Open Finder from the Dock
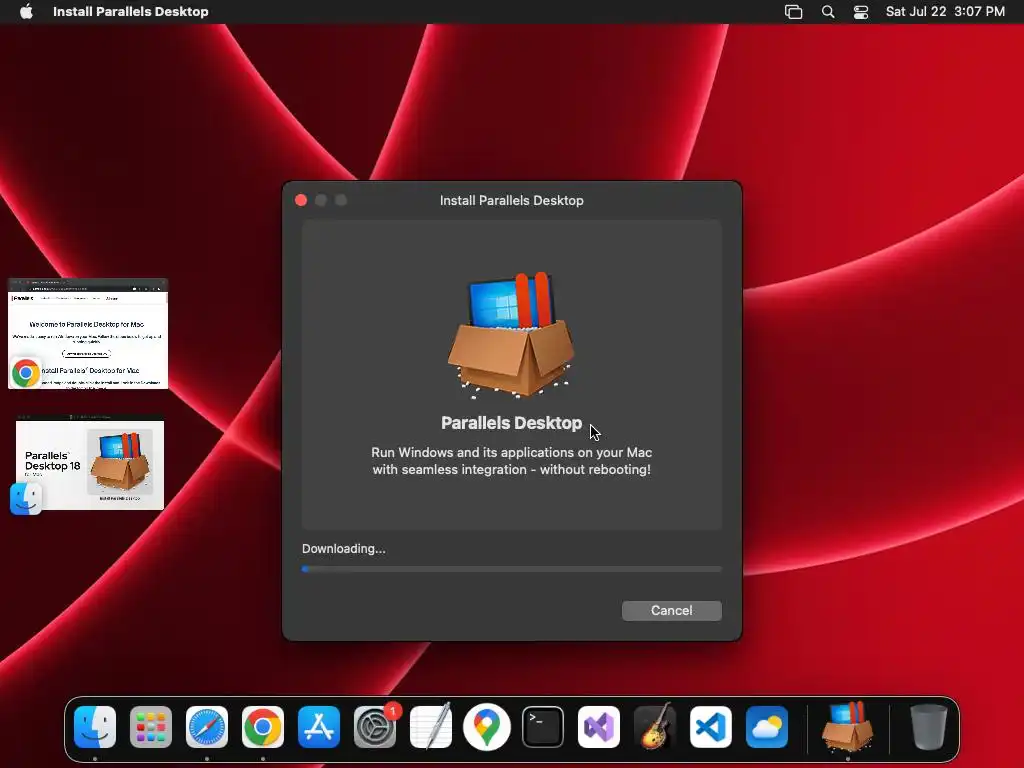Screen dimensions: 1024x768 [x=95, y=727]
